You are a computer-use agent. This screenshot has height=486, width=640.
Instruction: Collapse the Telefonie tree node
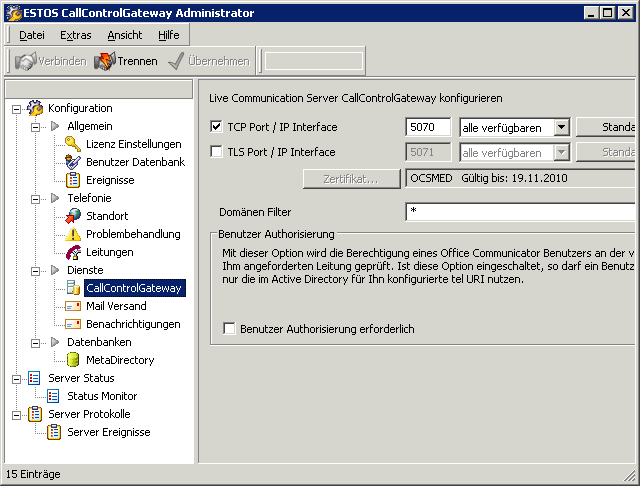click(x=36, y=199)
